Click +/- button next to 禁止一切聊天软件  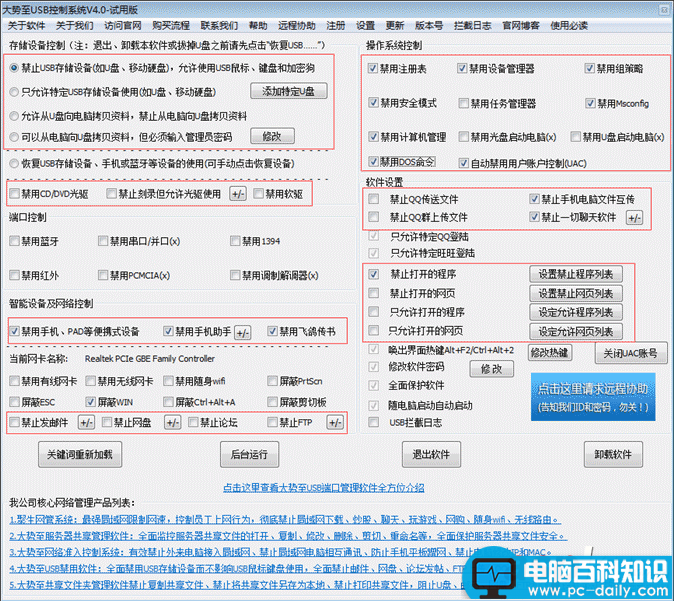click(634, 218)
